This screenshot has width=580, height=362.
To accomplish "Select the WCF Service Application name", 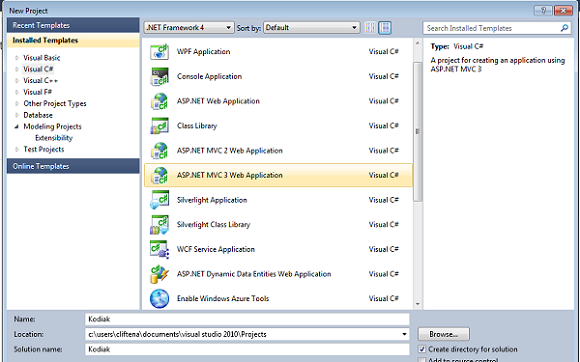I will [x=216, y=250].
